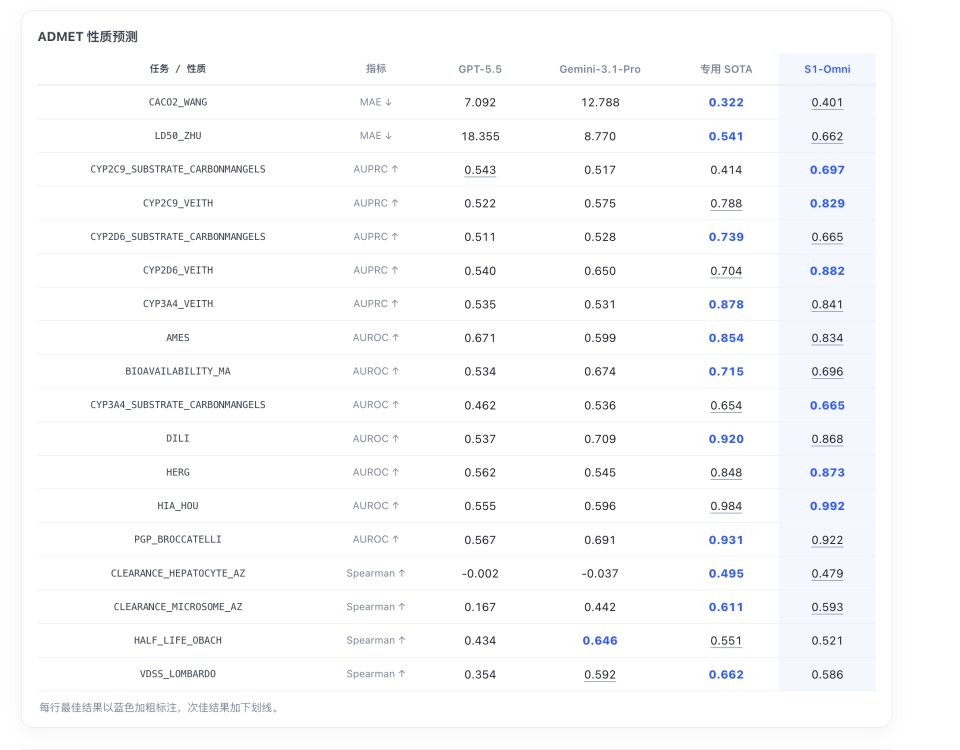The width and height of the screenshot is (960, 750).
Task: Click GPT-5.5 value 0.462
Action: tap(480, 406)
